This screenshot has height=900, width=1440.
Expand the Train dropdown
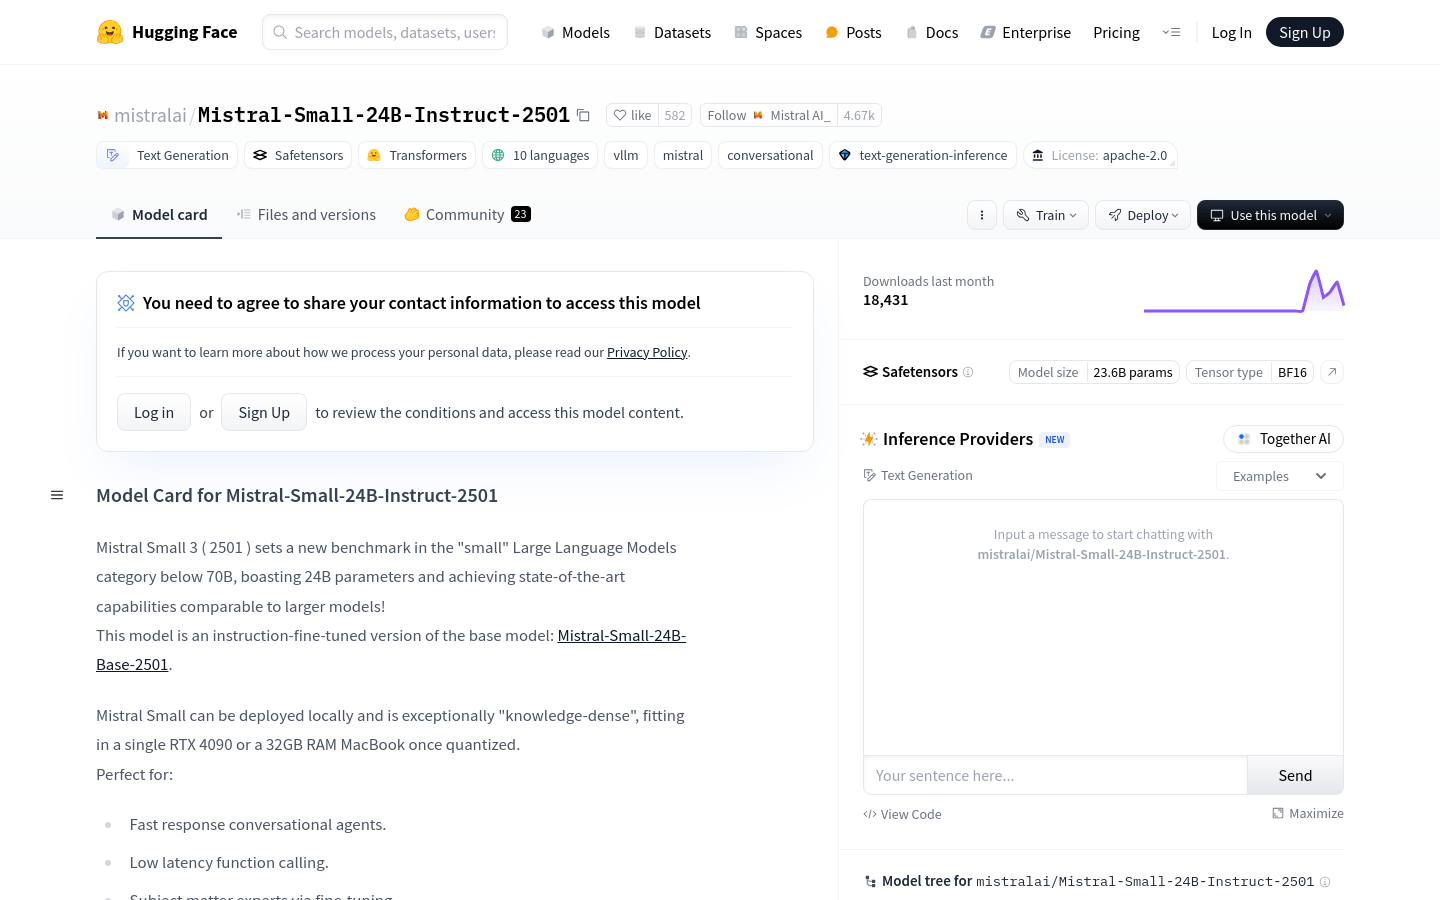(1046, 215)
